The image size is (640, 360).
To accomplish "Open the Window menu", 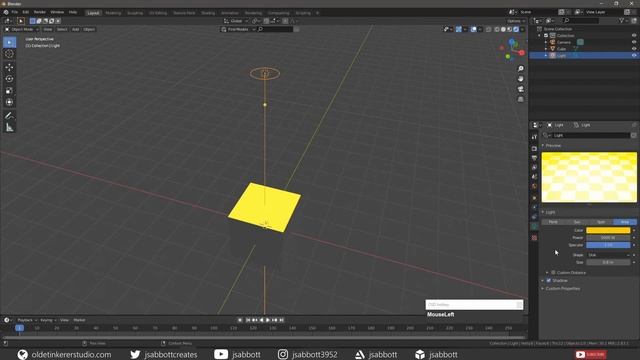I will 57,12.
